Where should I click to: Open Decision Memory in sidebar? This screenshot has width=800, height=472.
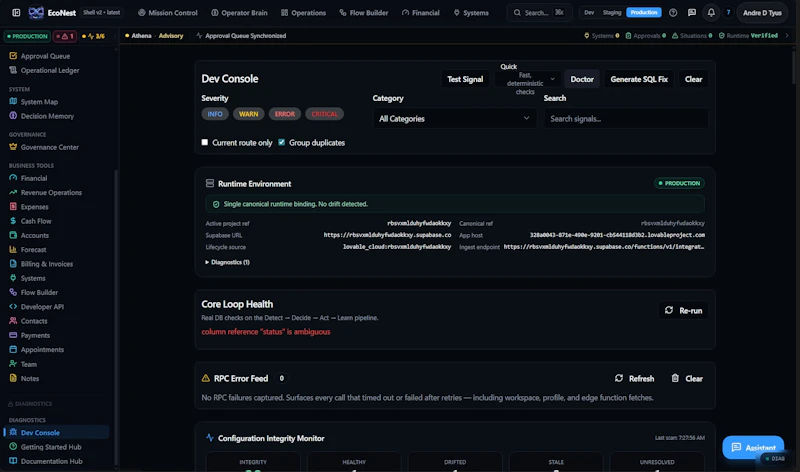pos(42,116)
